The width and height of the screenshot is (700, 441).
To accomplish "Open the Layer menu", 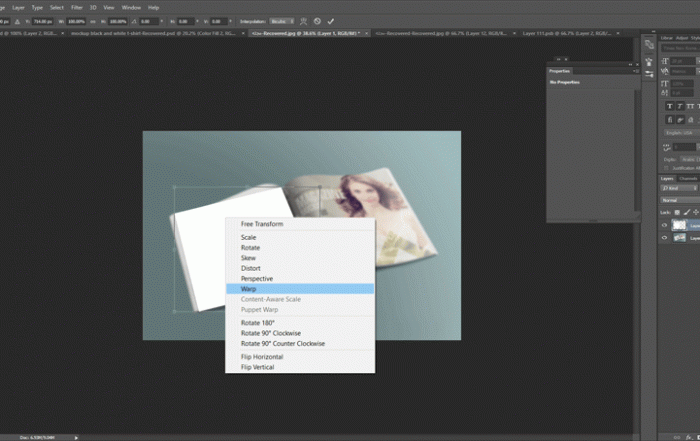I will pos(18,8).
